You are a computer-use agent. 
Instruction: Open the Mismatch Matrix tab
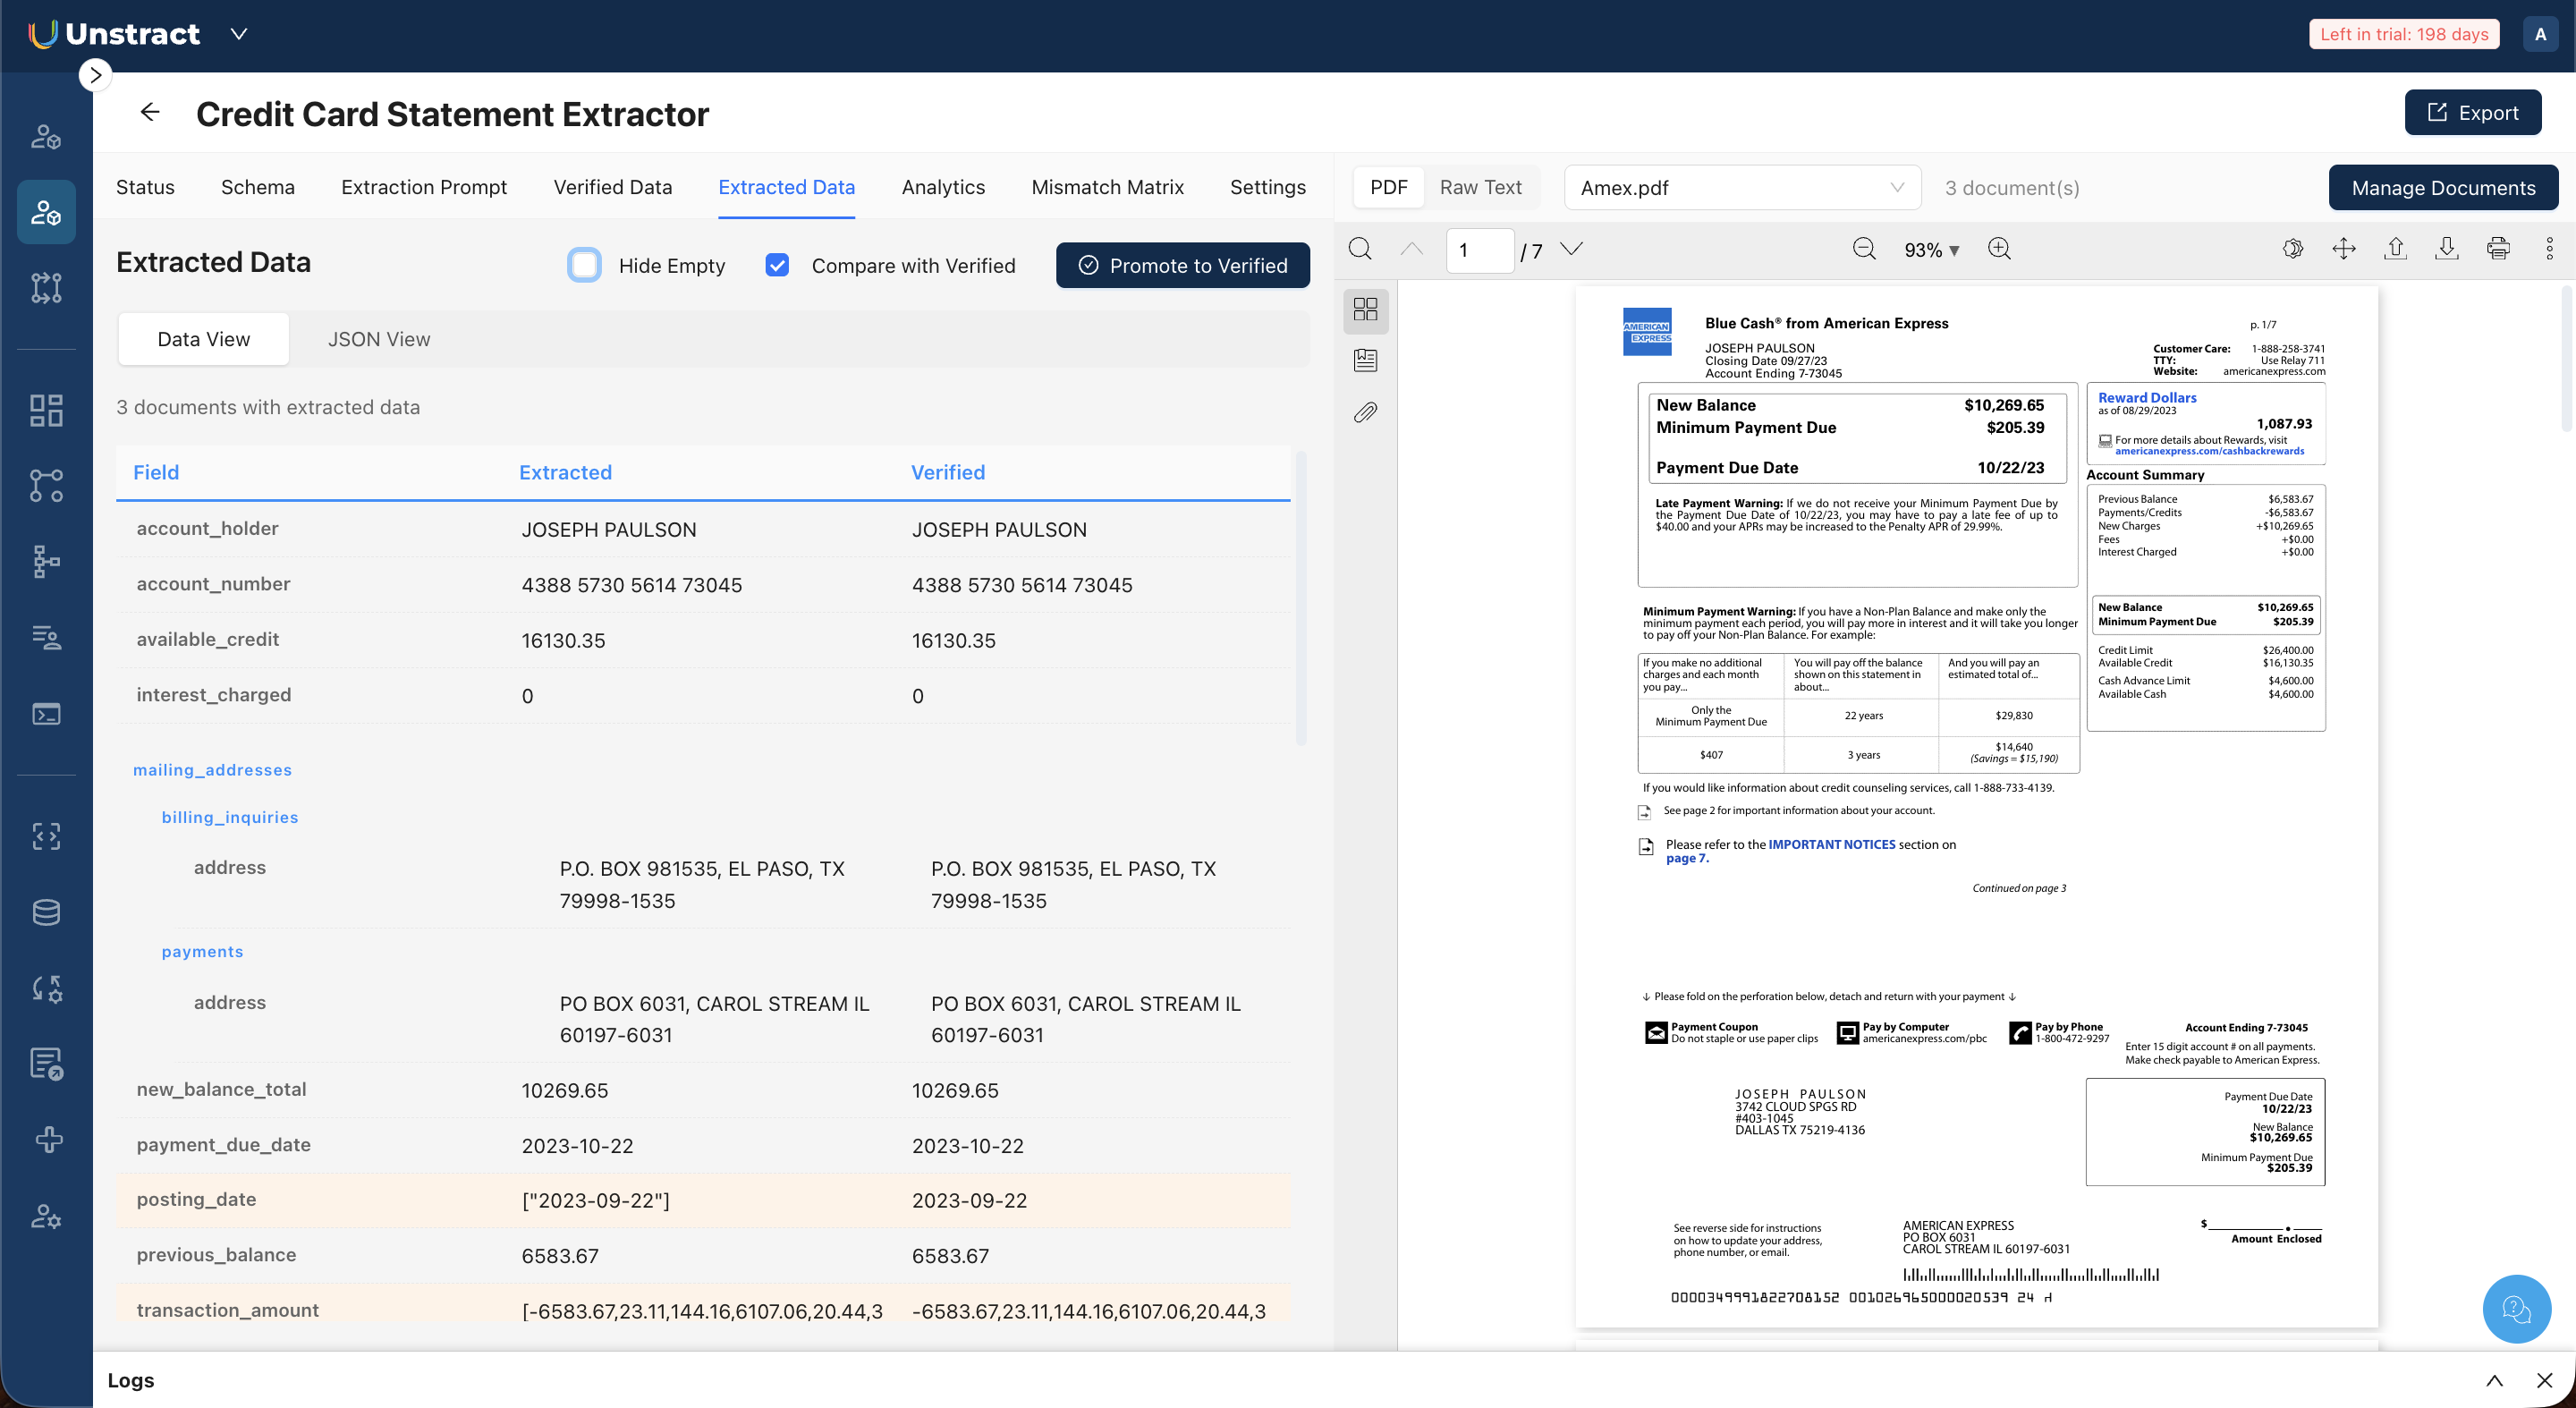pyautogui.click(x=1107, y=187)
